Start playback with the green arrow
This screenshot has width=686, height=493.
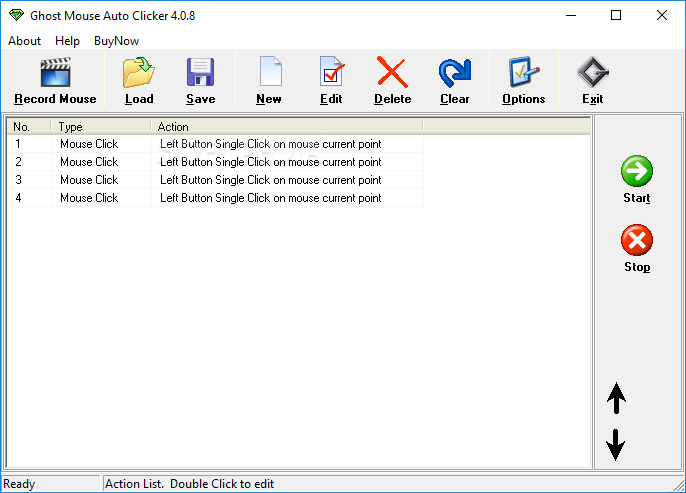point(637,171)
